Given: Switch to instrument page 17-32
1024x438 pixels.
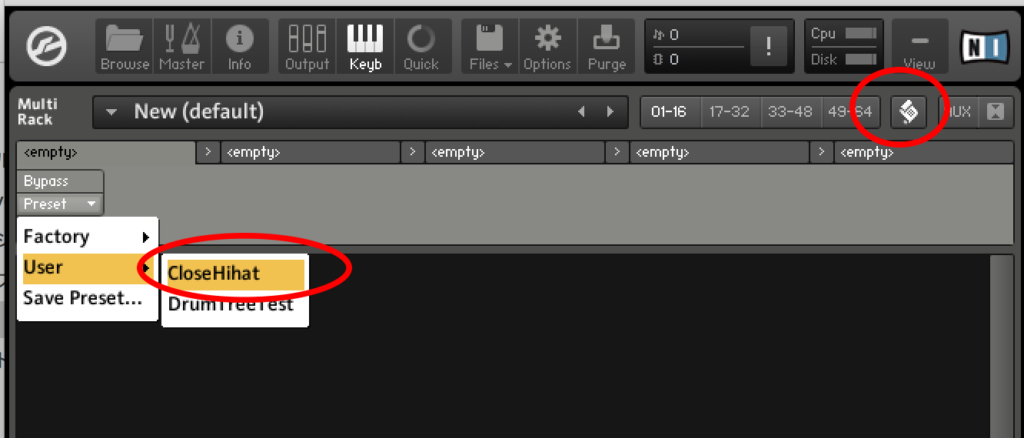Looking at the screenshot, I should pyautogui.click(x=729, y=112).
